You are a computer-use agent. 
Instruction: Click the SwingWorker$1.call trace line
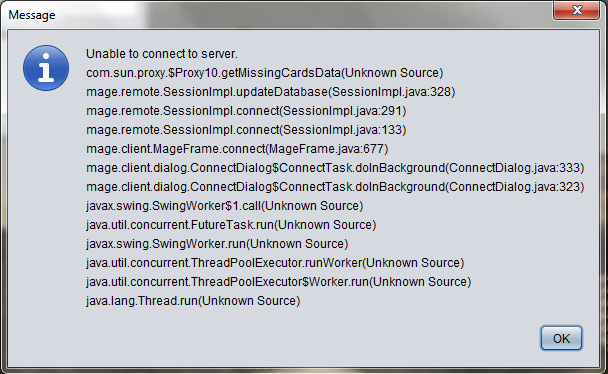pyautogui.click(x=225, y=206)
